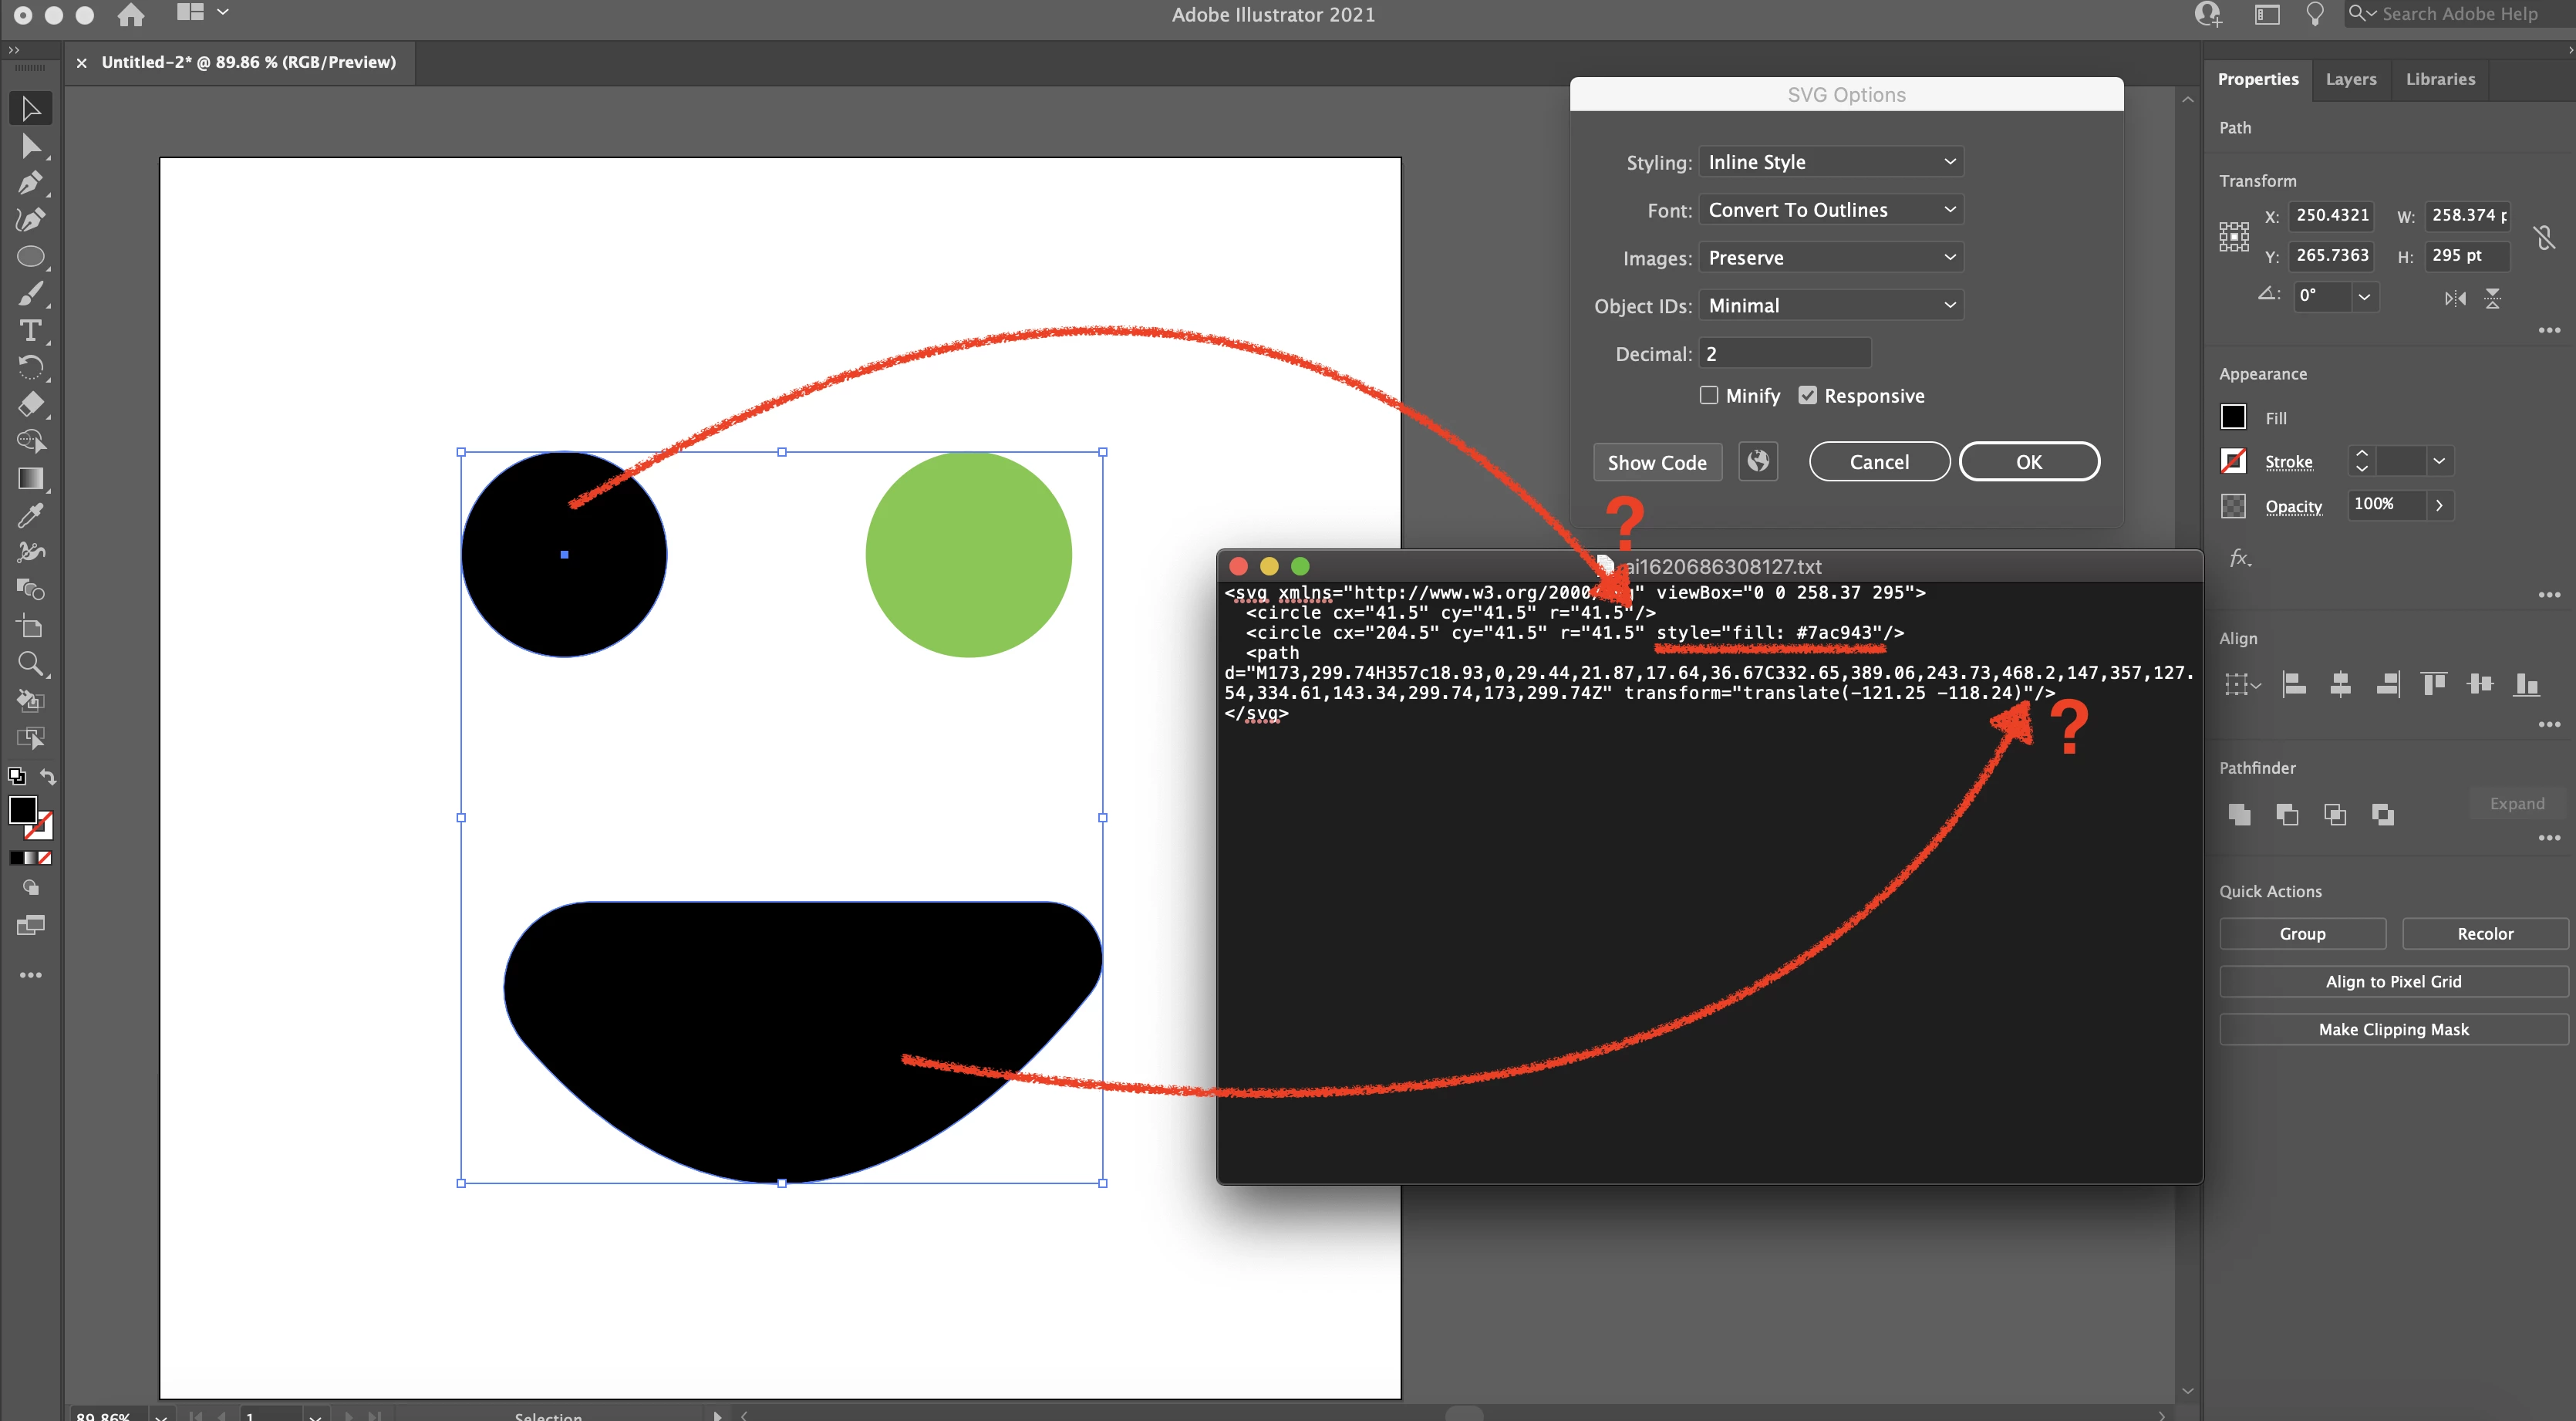Open the Font dropdown showing Convert To Outlines

(1830, 210)
